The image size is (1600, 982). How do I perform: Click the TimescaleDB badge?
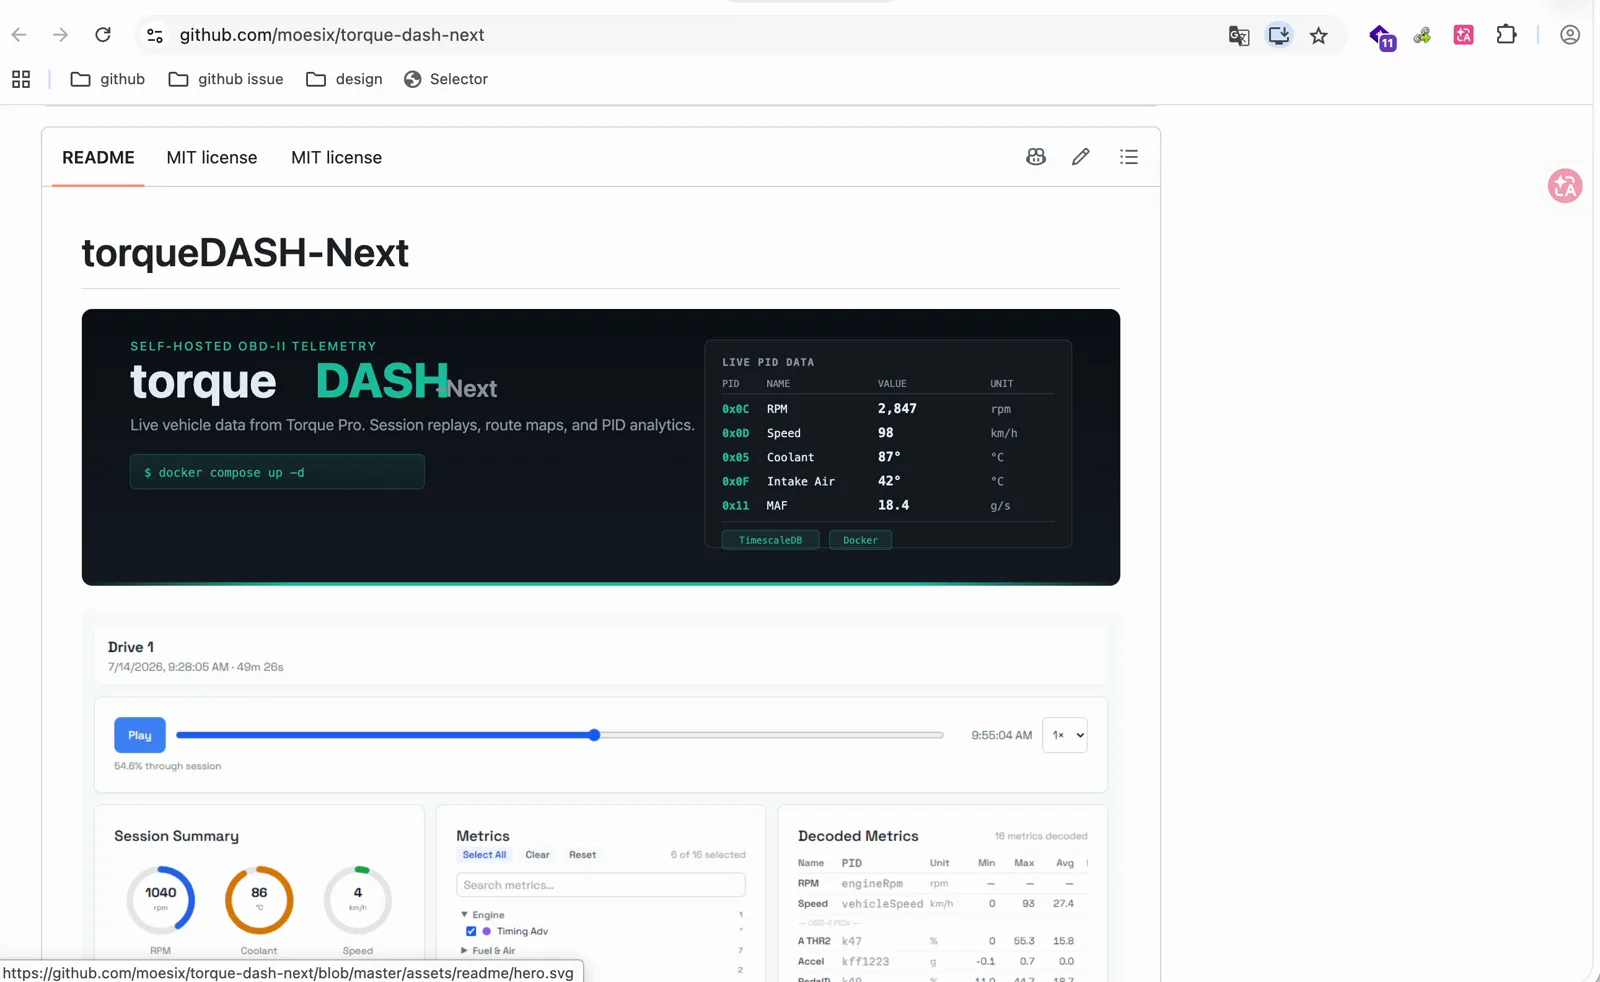pyautogui.click(x=770, y=540)
